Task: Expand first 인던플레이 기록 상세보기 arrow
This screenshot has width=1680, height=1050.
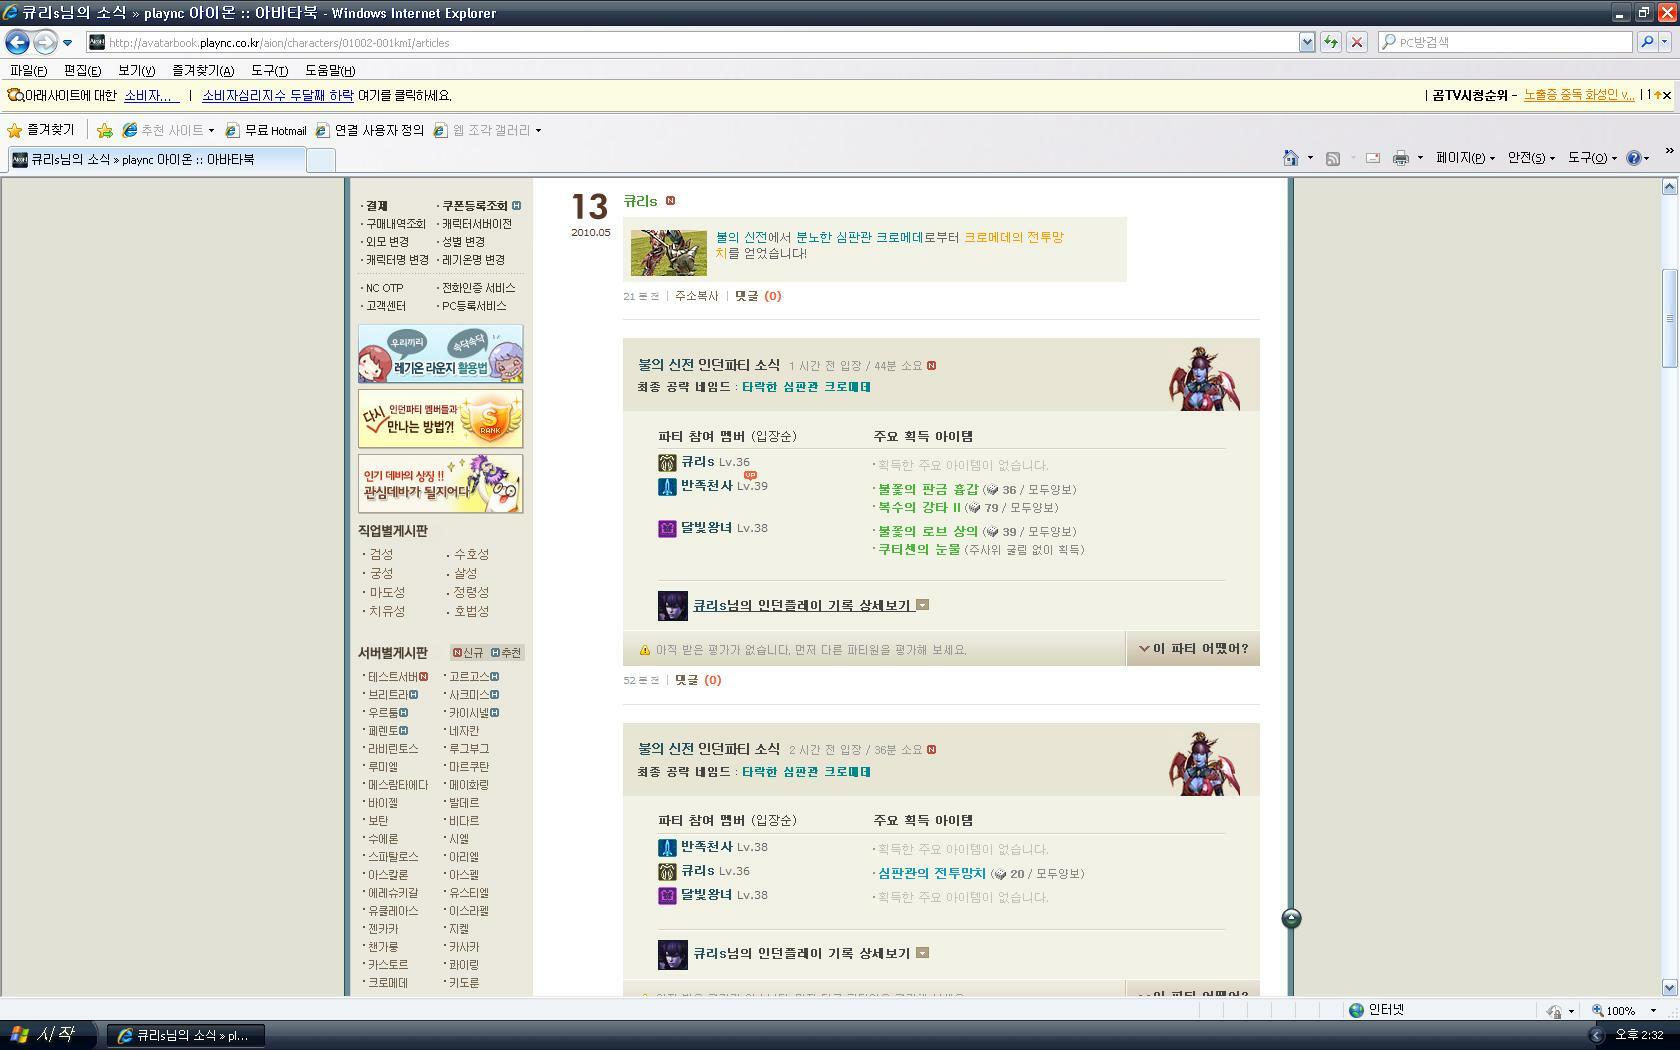Action: [x=922, y=605]
